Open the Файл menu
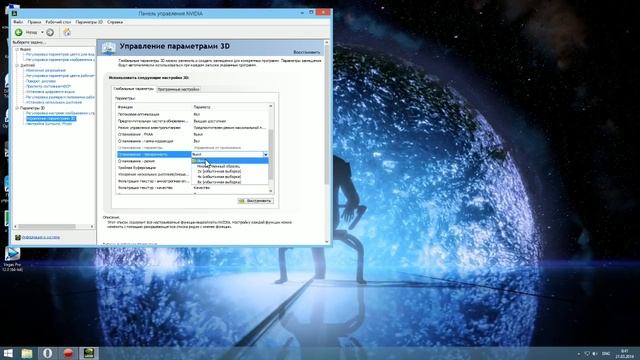The image size is (640, 360). pyautogui.click(x=18, y=22)
